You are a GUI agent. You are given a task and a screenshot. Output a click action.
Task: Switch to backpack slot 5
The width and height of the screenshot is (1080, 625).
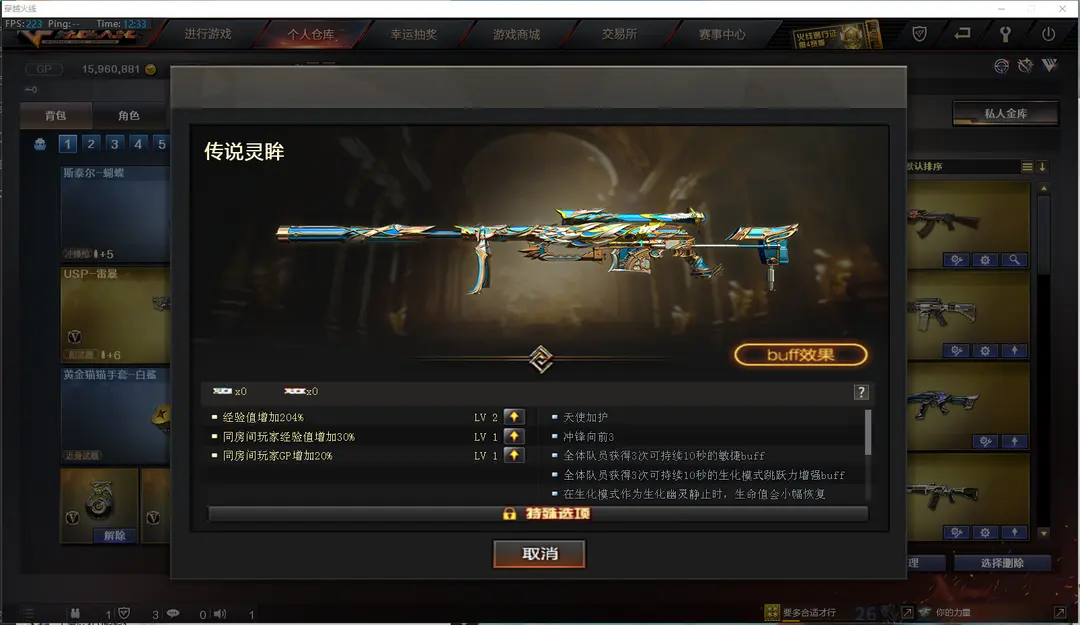161,144
